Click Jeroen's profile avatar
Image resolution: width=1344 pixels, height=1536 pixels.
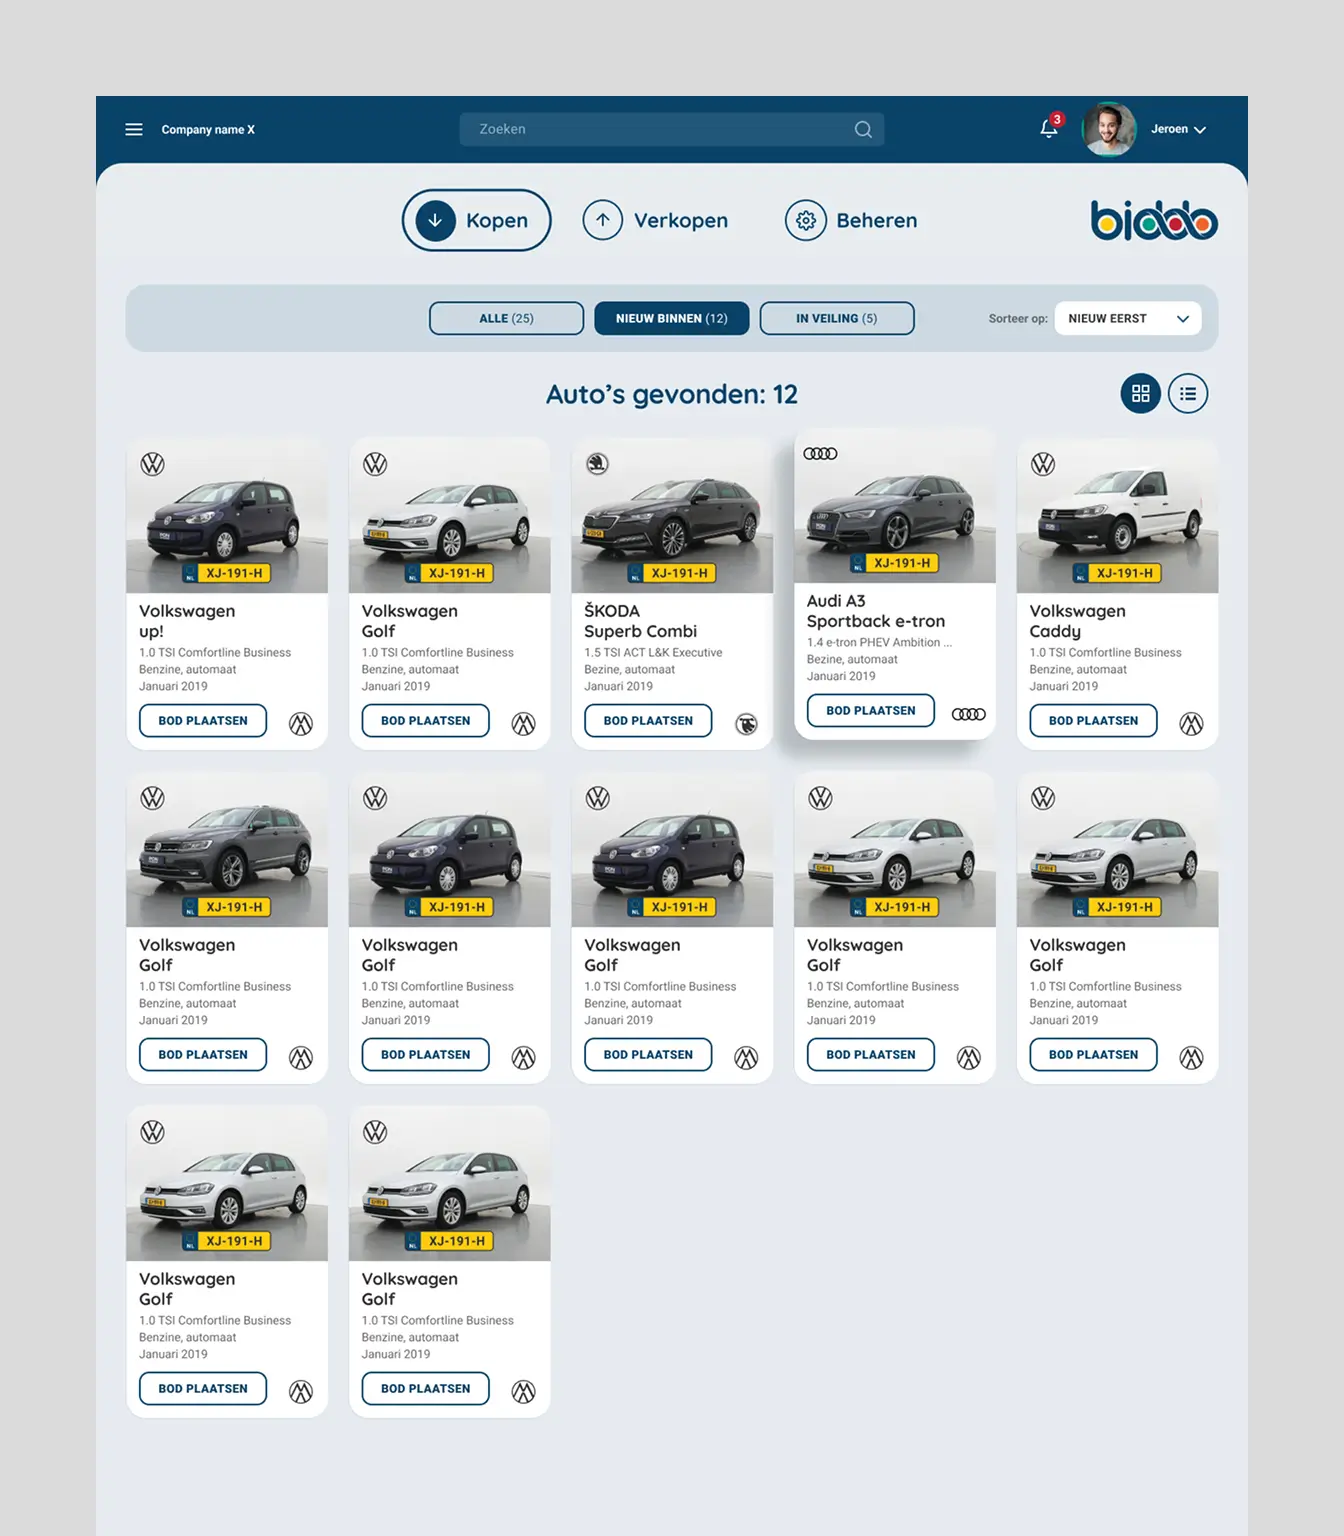pos(1109,129)
